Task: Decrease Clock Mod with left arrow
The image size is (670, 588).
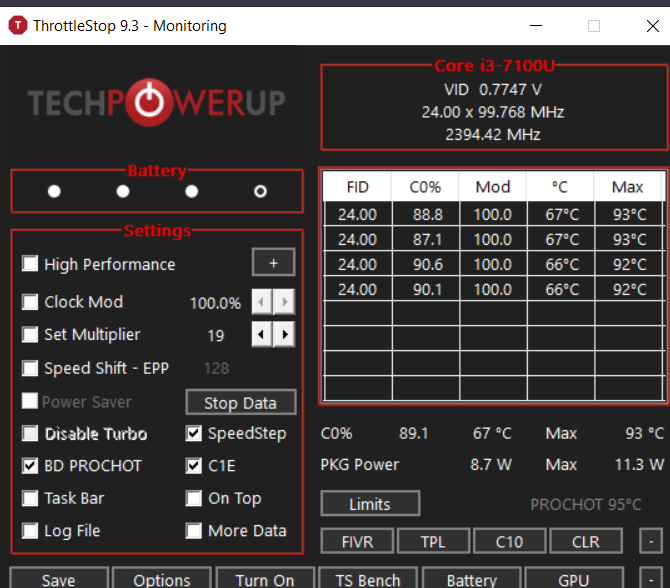Action: pyautogui.click(x=262, y=302)
